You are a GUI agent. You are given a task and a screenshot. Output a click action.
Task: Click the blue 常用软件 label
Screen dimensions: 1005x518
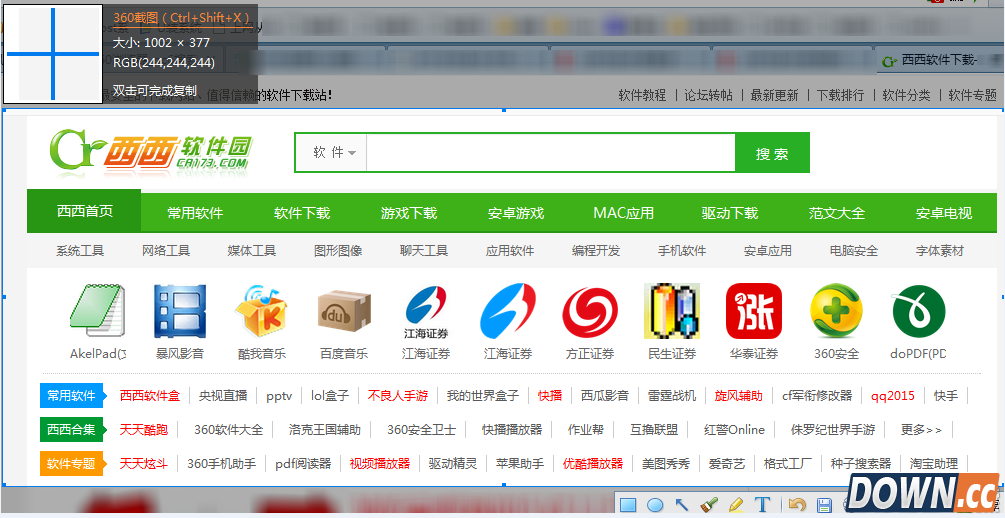pyautogui.click(x=71, y=396)
